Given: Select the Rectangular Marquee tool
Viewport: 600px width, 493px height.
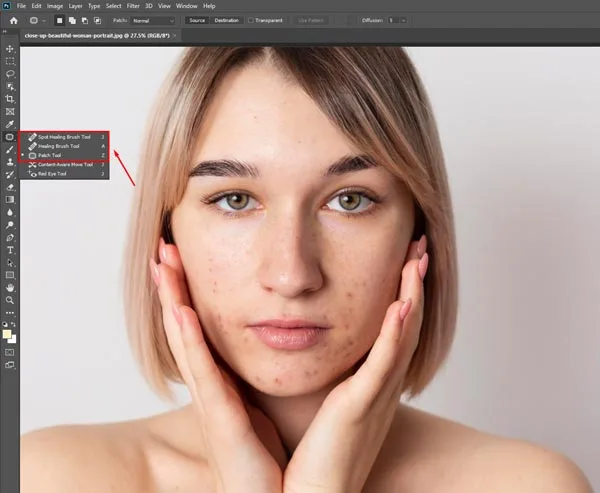Looking at the screenshot, I should (x=10, y=61).
